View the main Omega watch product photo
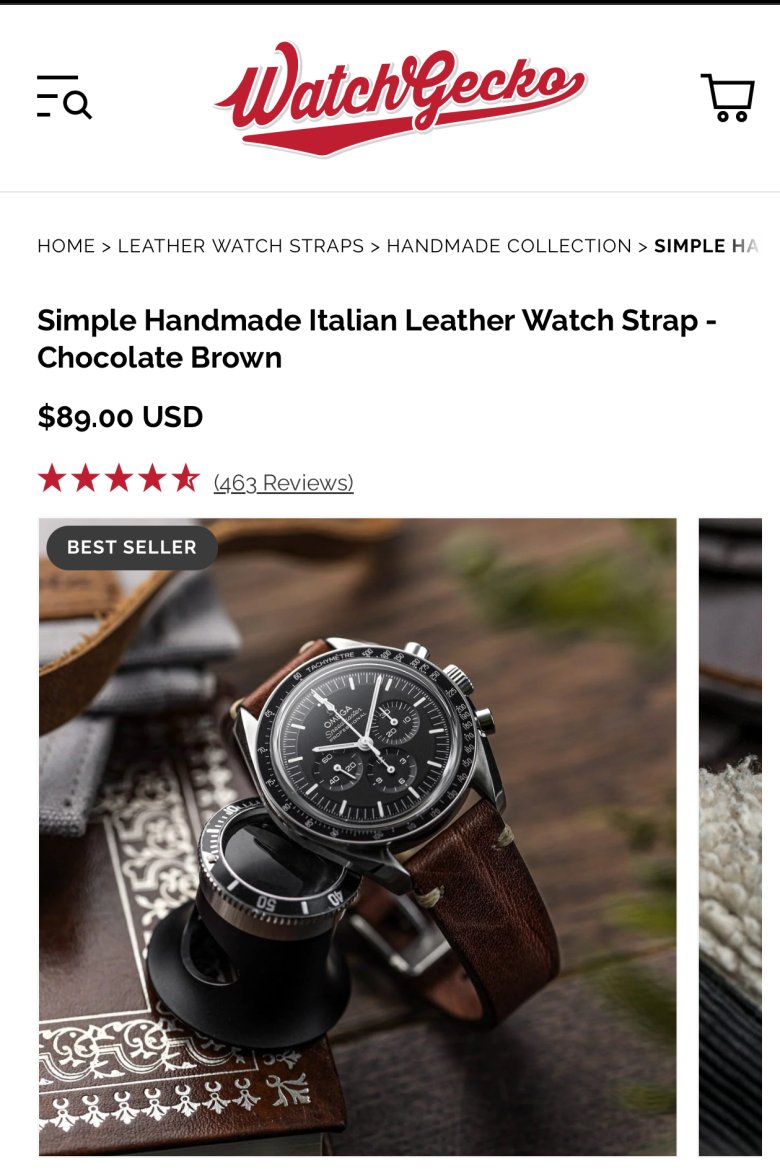Screen dimensions: 780x1176 point(358,837)
